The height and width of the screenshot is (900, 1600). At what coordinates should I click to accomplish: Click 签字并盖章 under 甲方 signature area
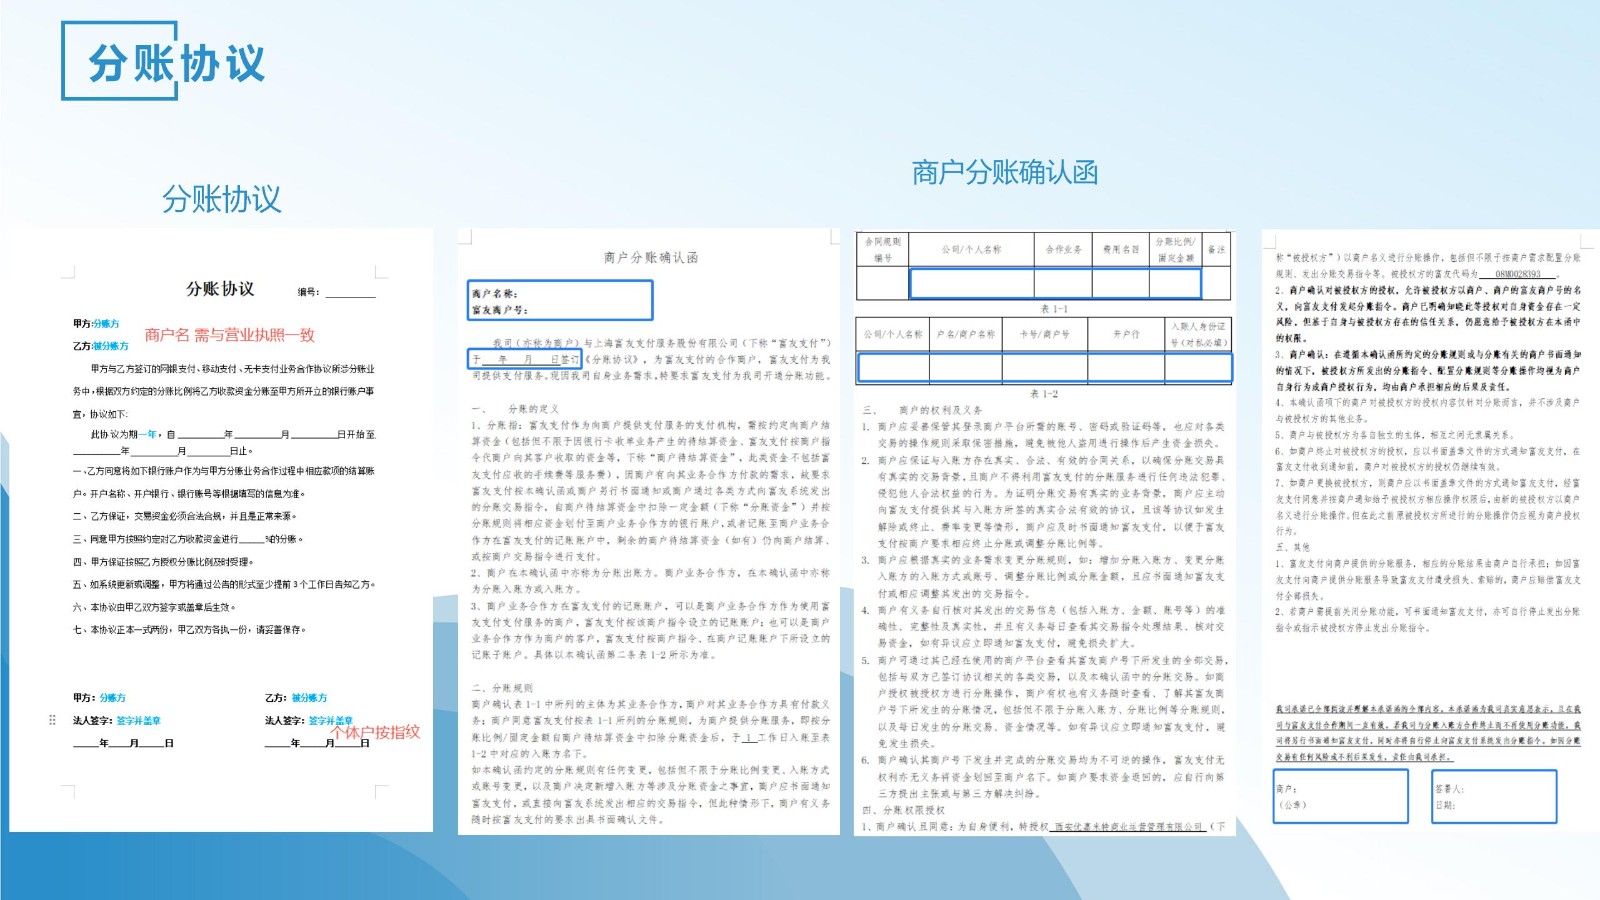(138, 721)
